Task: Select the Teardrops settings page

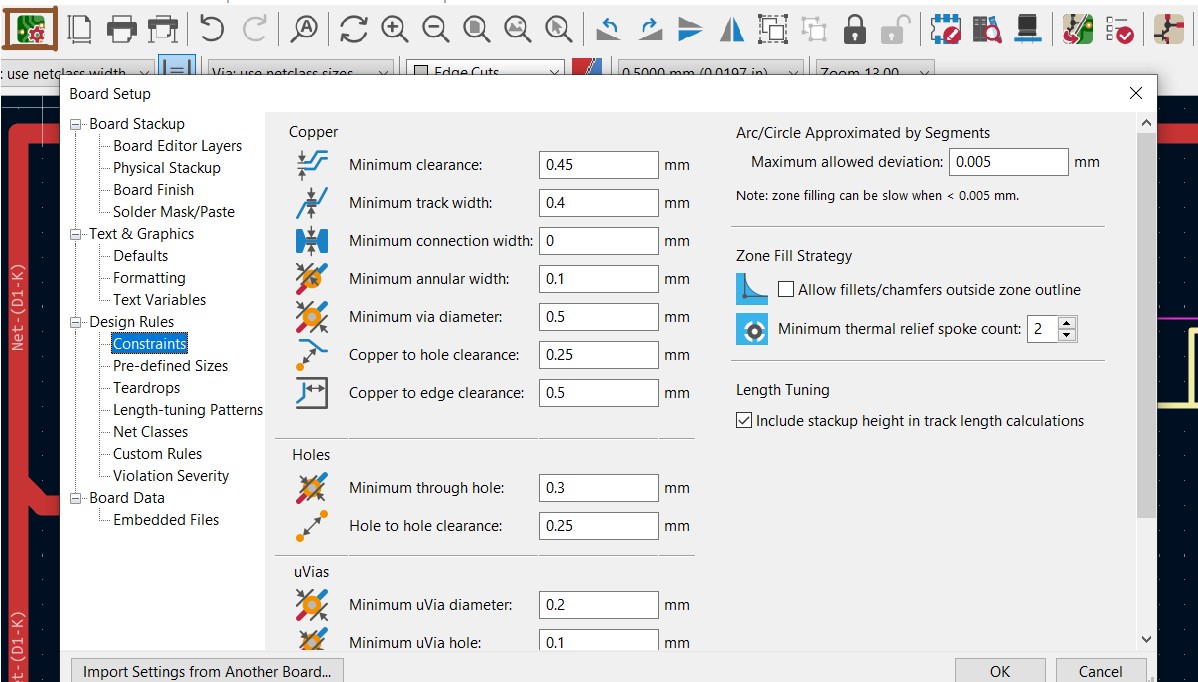Action: tap(147, 388)
